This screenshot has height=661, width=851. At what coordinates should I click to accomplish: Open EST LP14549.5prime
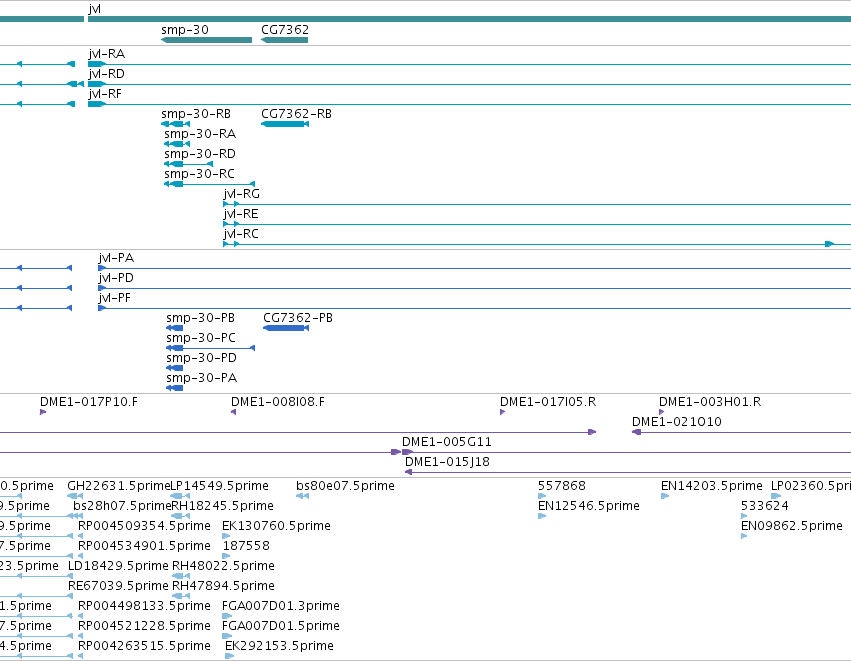pos(220,486)
